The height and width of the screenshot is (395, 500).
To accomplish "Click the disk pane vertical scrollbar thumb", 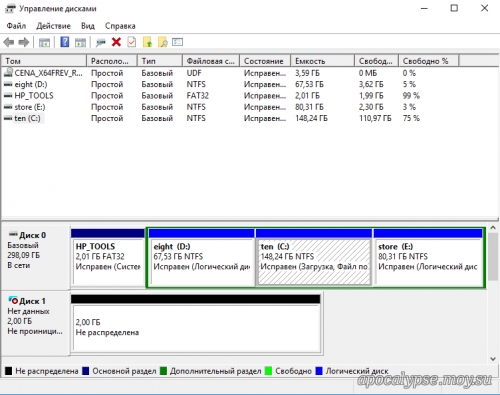I will coord(493,257).
